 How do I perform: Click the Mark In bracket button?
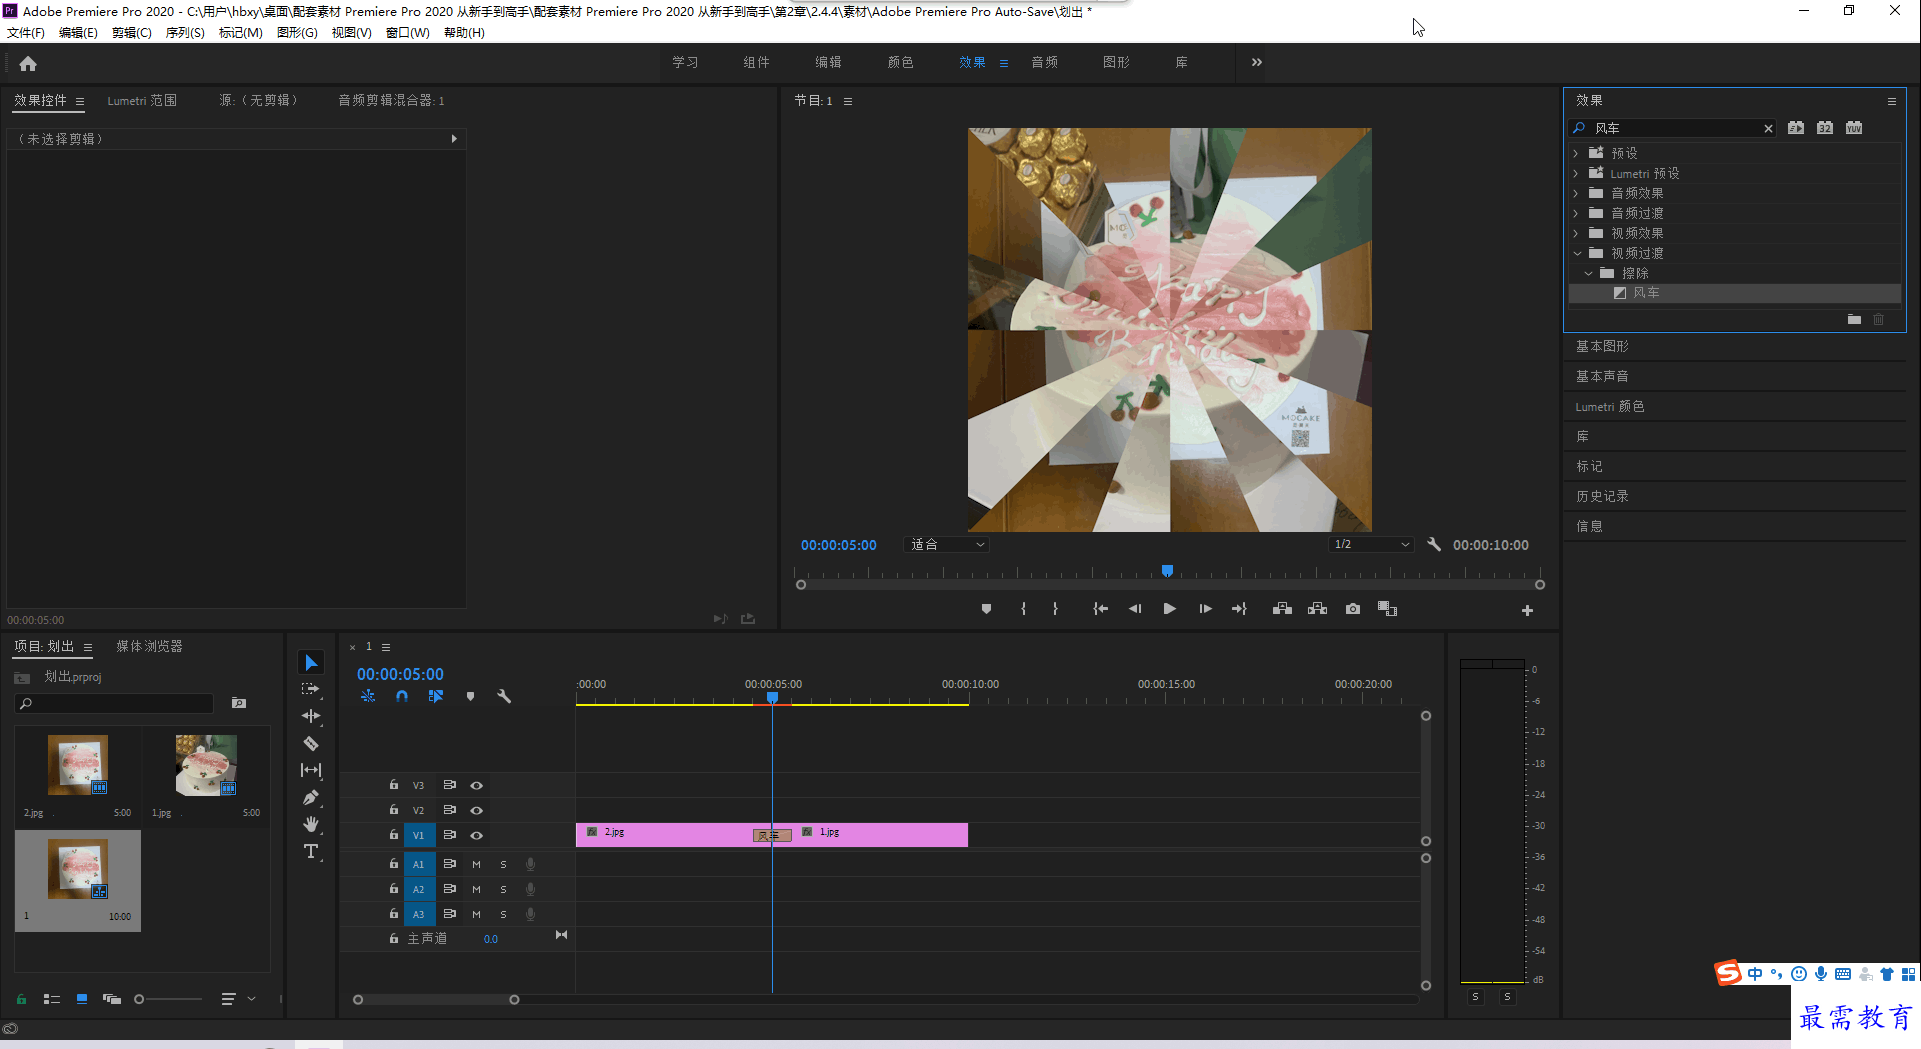coord(1023,609)
